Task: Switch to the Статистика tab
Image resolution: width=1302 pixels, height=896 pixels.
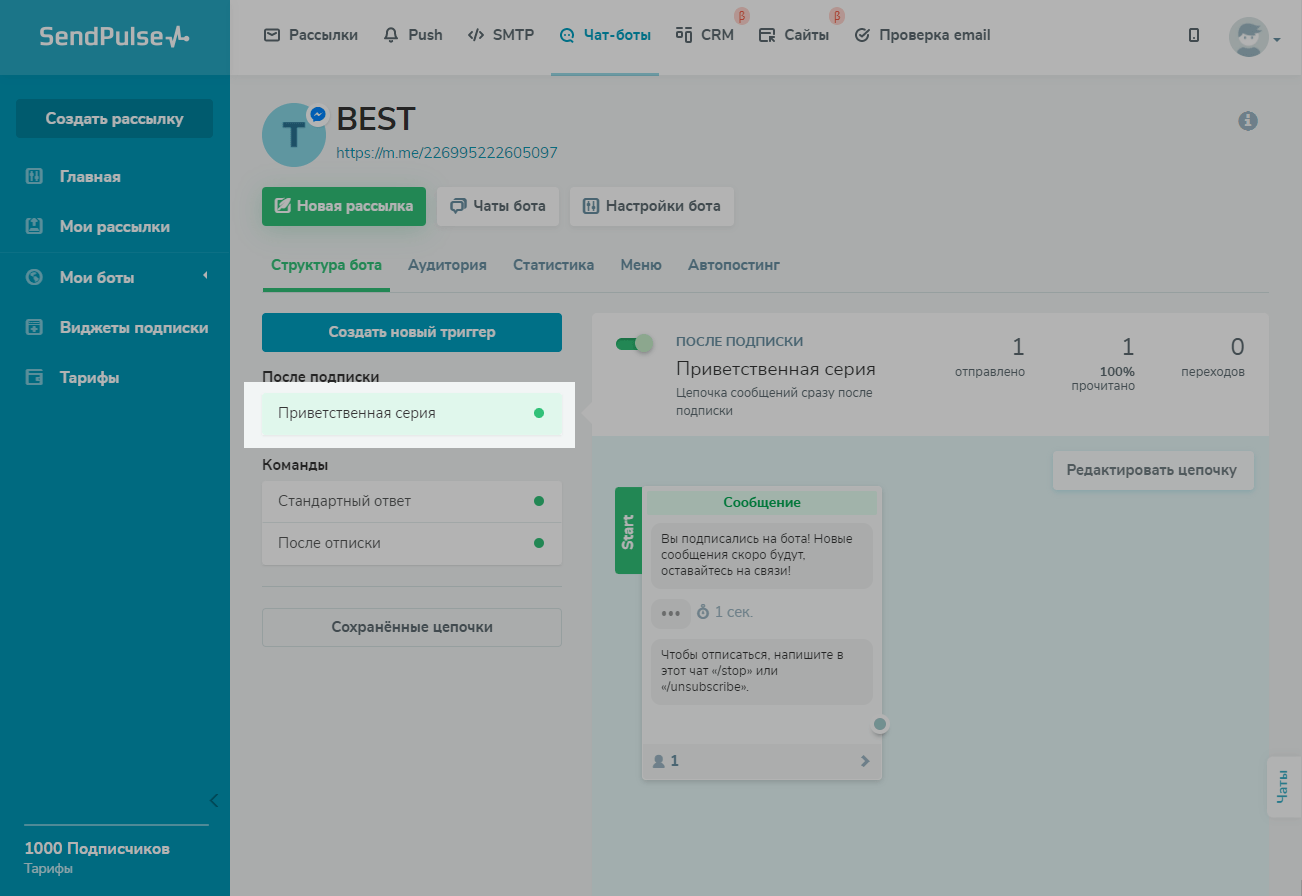Action: tap(554, 265)
